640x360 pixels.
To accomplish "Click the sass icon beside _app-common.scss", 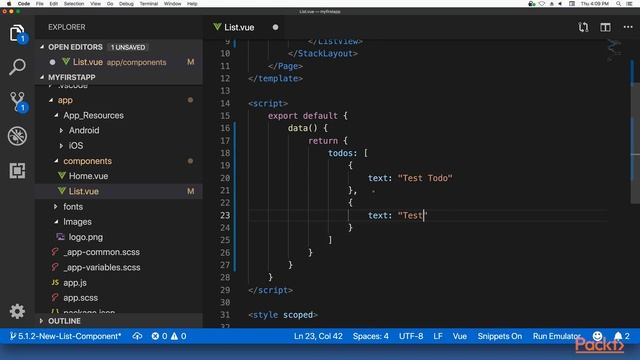I will [x=55, y=252].
